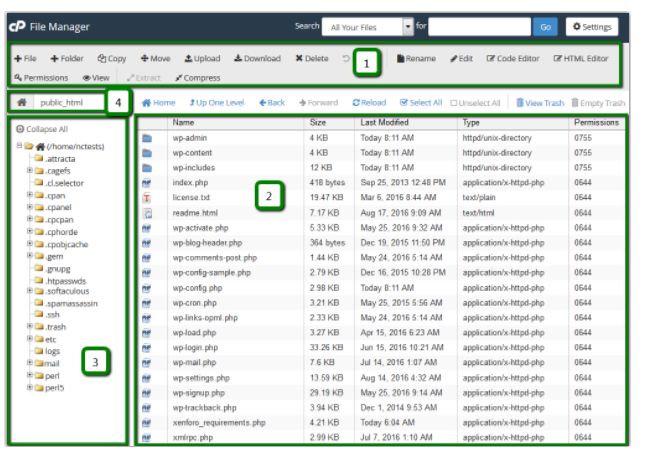Click the Delete toolbar button

312,59
